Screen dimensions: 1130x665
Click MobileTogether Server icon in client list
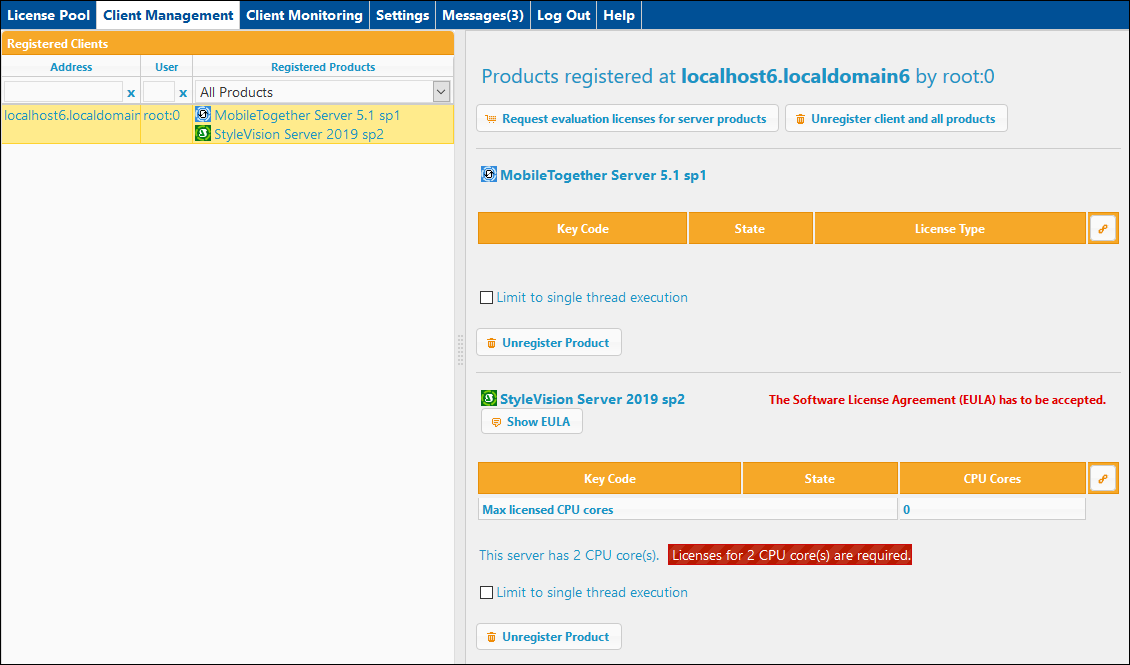tap(203, 115)
